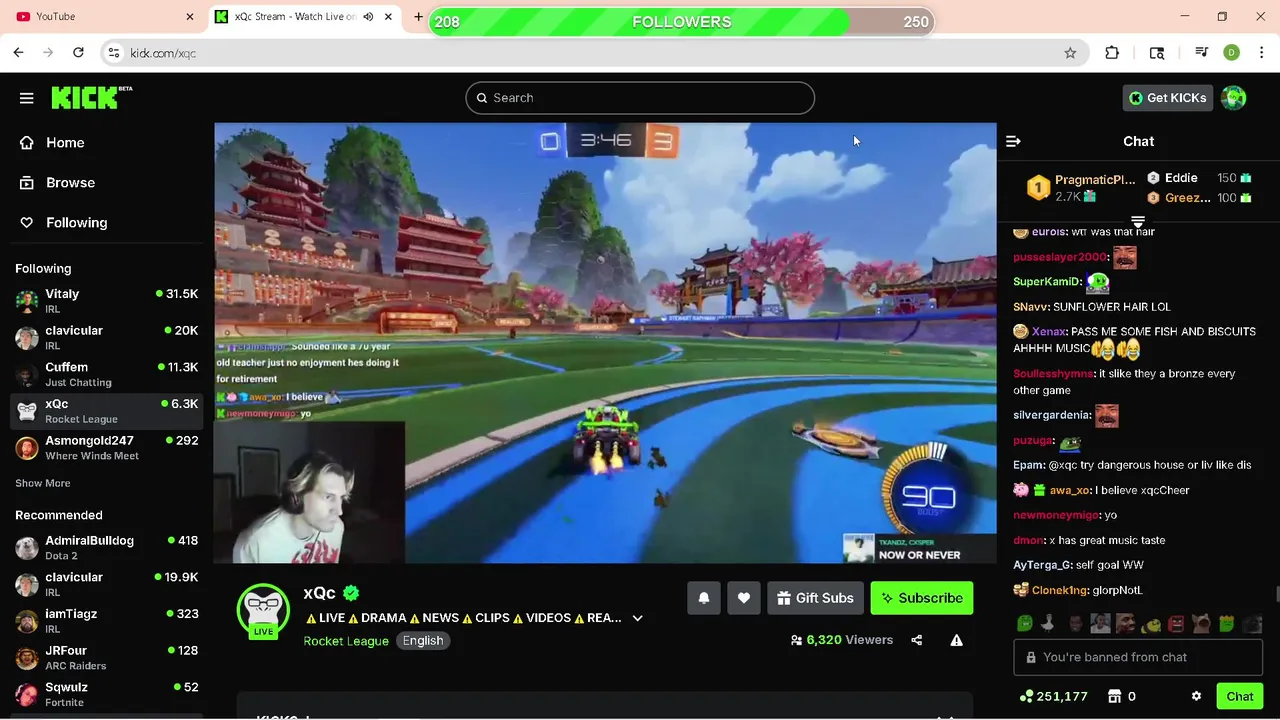
Task: Select Eddie in gift leaderboard
Action: pos(1198,178)
